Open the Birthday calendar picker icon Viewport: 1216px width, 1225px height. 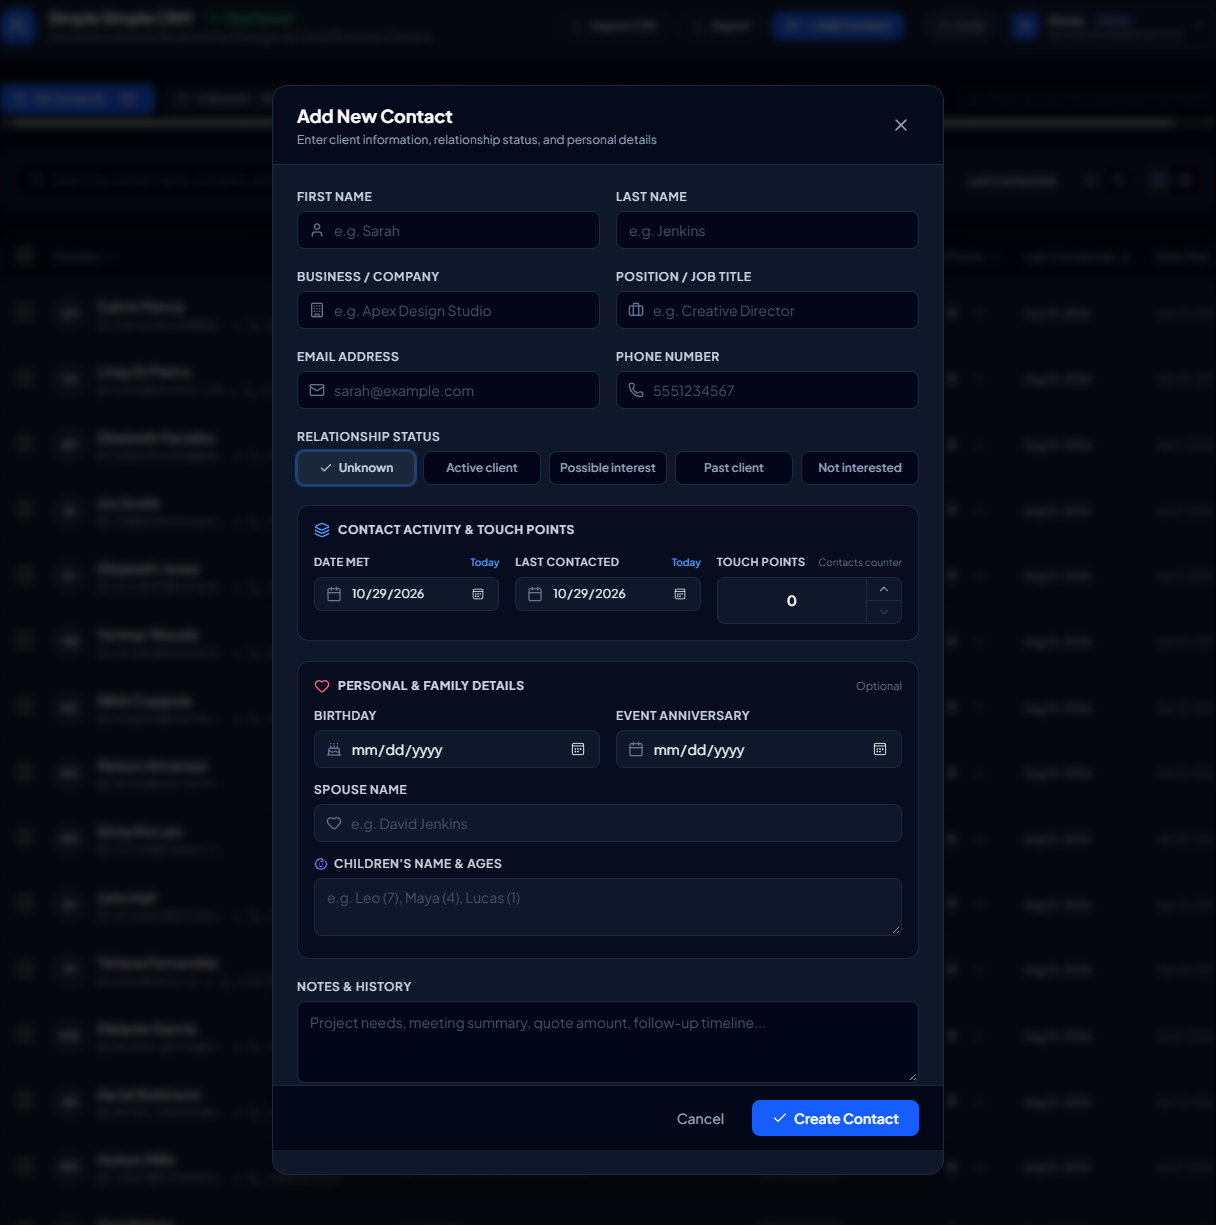(x=578, y=749)
